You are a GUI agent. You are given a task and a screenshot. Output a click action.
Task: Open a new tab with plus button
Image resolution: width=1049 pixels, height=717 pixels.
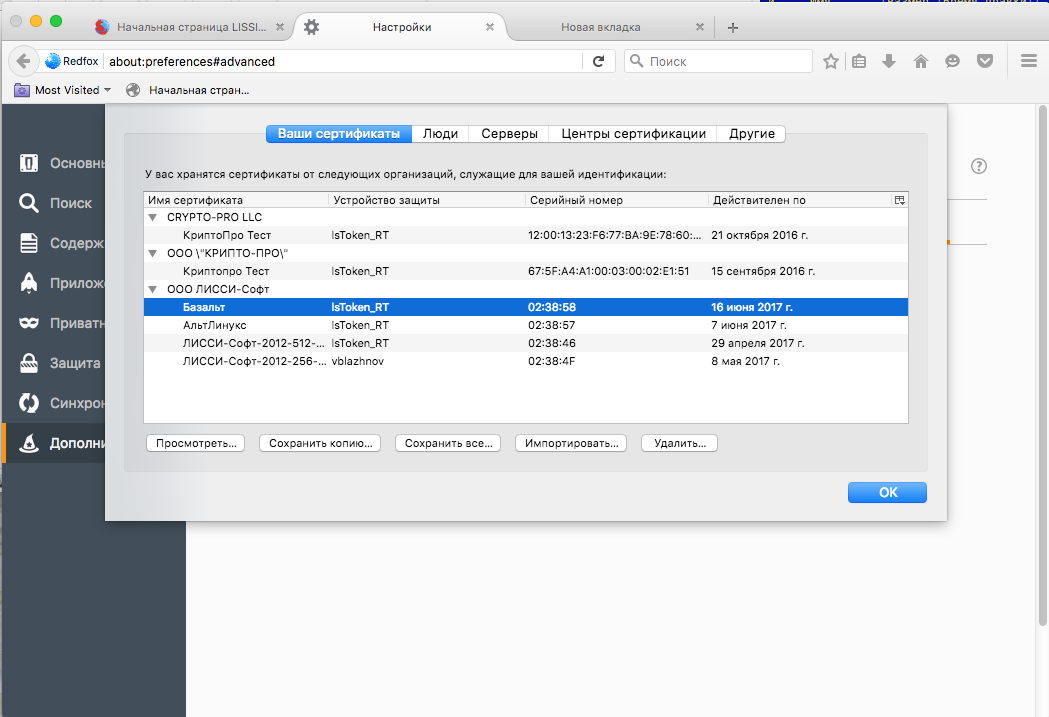[x=733, y=27]
